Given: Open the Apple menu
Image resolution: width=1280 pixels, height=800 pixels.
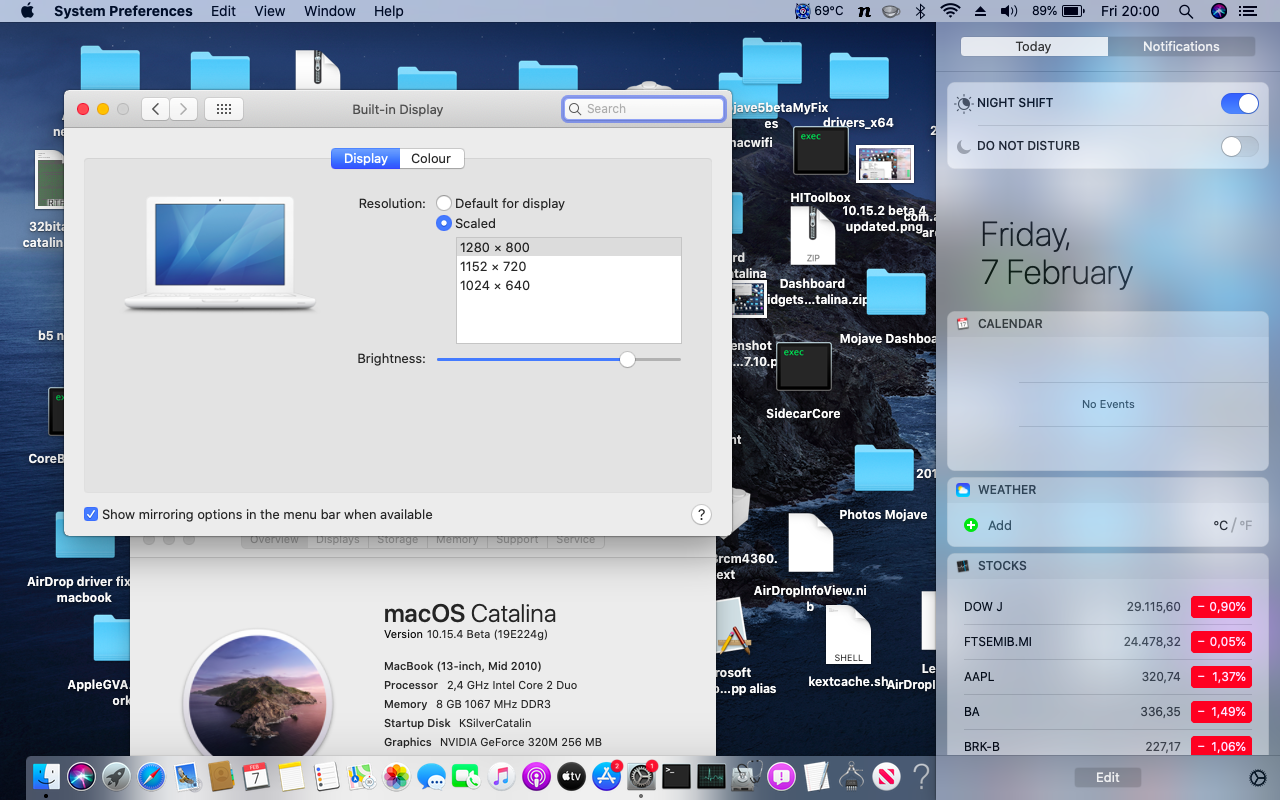Looking at the screenshot, I should coord(27,11).
